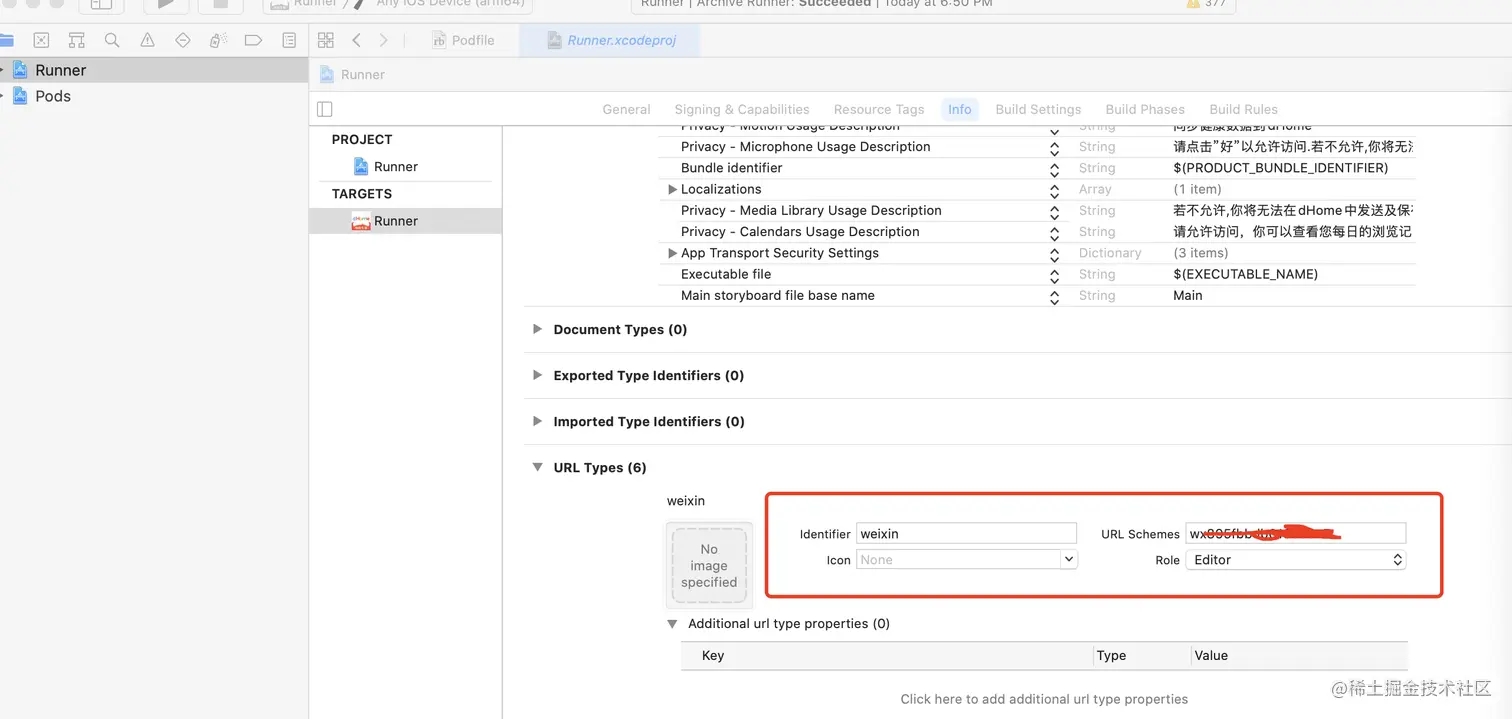The image size is (1512, 719).
Task: Click the Calendars Usage Description stepper
Action: (x=1054, y=232)
